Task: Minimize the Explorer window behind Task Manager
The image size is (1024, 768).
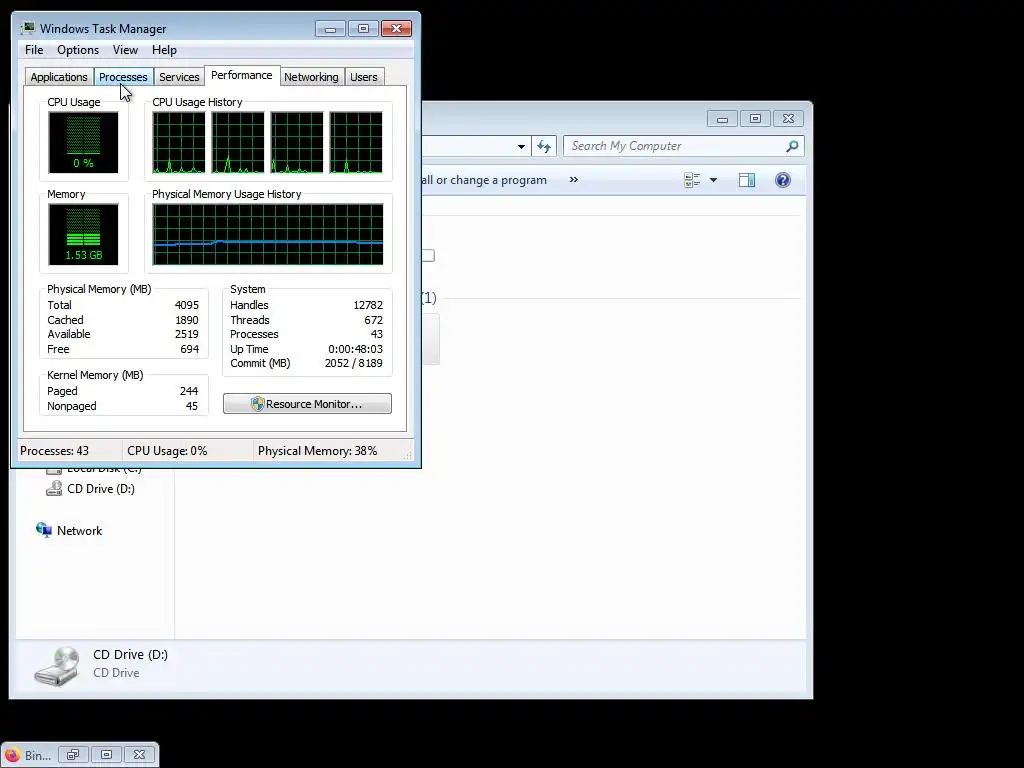Action: coord(722,119)
